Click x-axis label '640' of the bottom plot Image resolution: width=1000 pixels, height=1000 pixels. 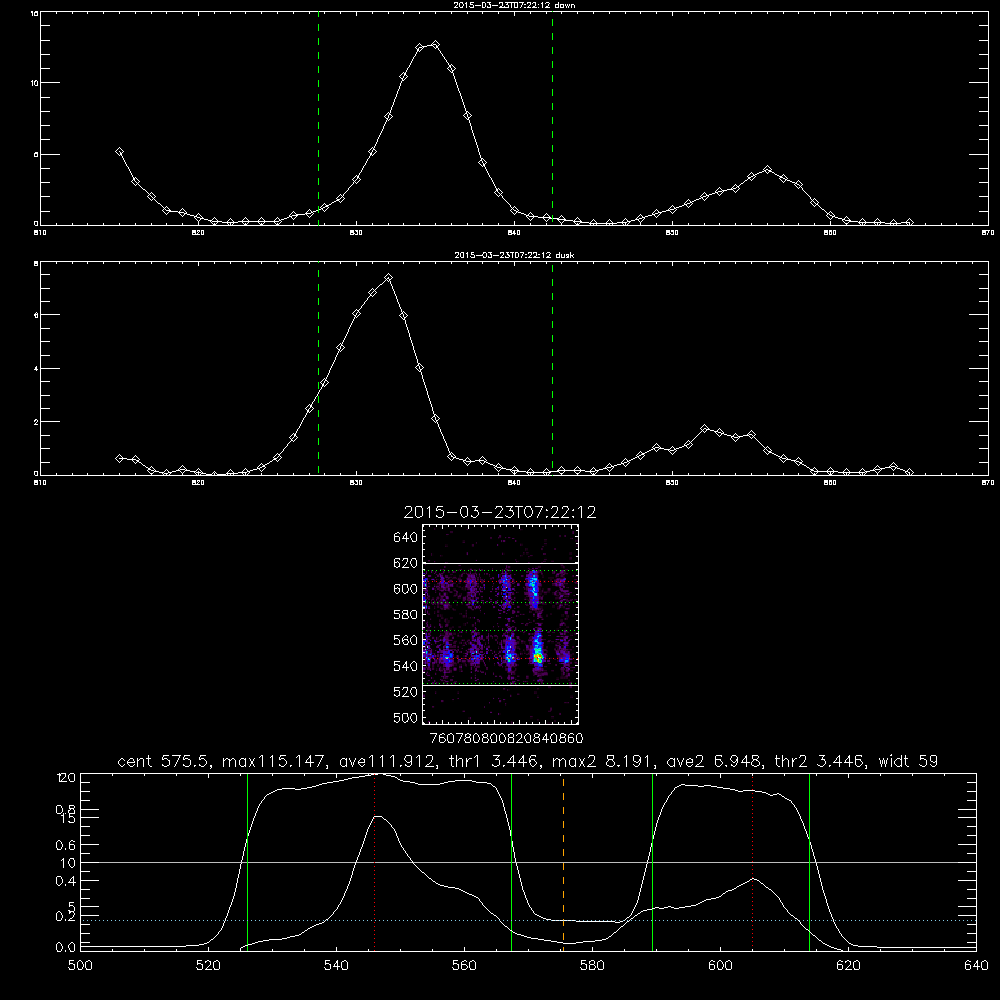976,966
